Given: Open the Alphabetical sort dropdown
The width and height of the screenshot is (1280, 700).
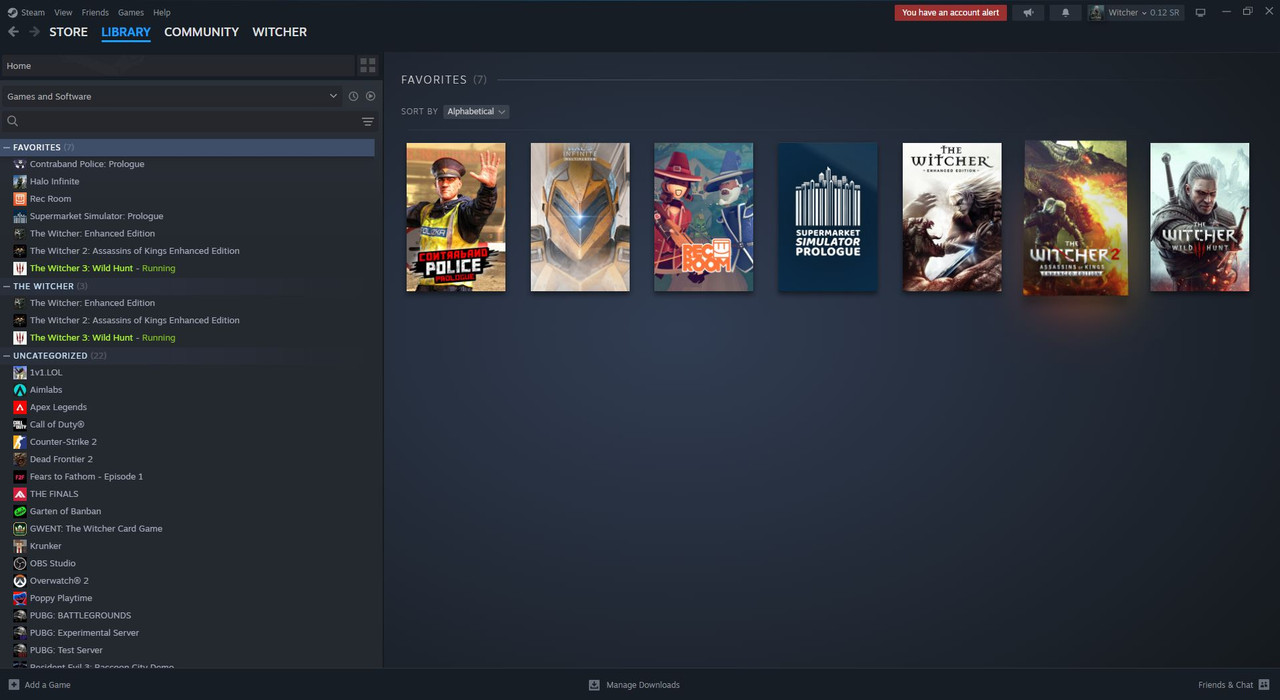Looking at the screenshot, I should pos(476,111).
